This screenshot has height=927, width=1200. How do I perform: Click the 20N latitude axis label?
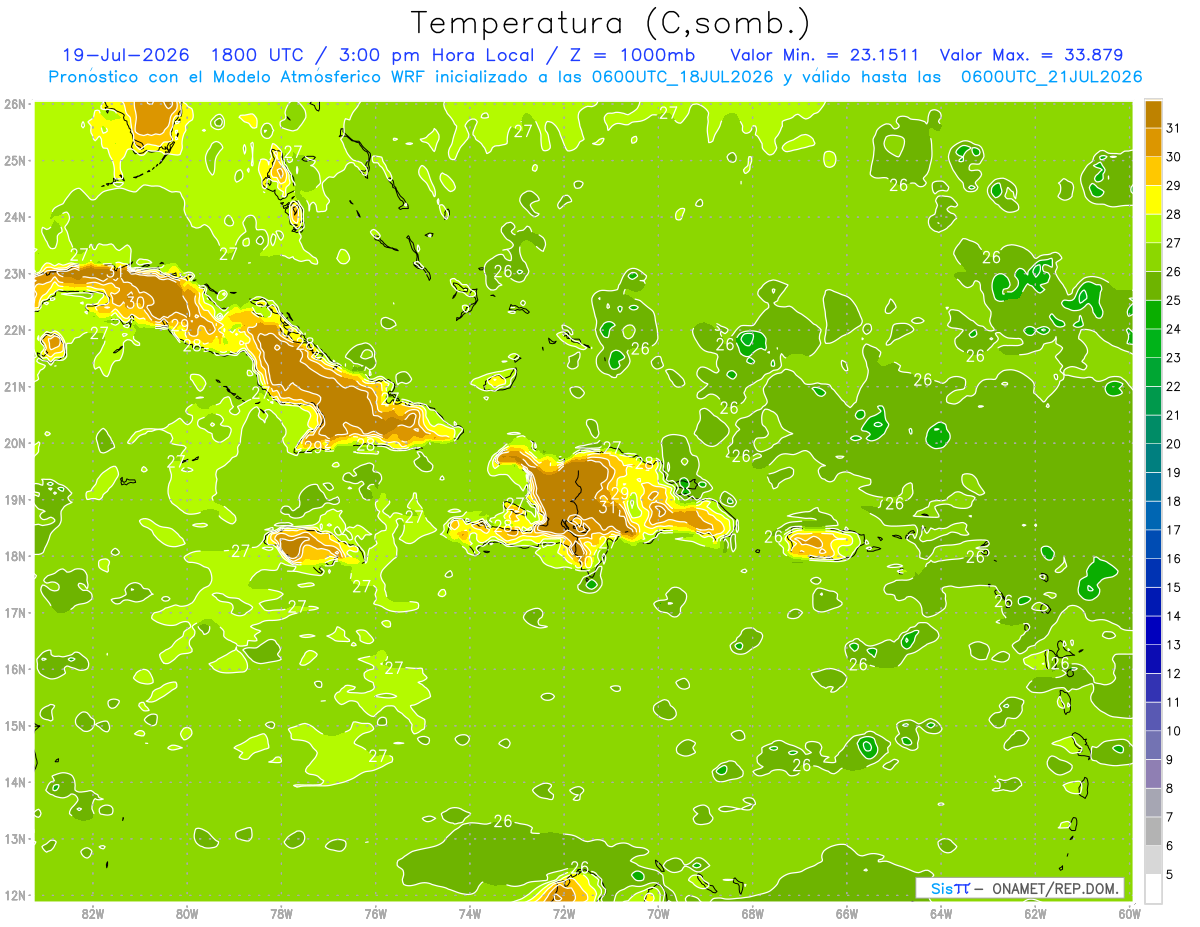[x=15, y=443]
